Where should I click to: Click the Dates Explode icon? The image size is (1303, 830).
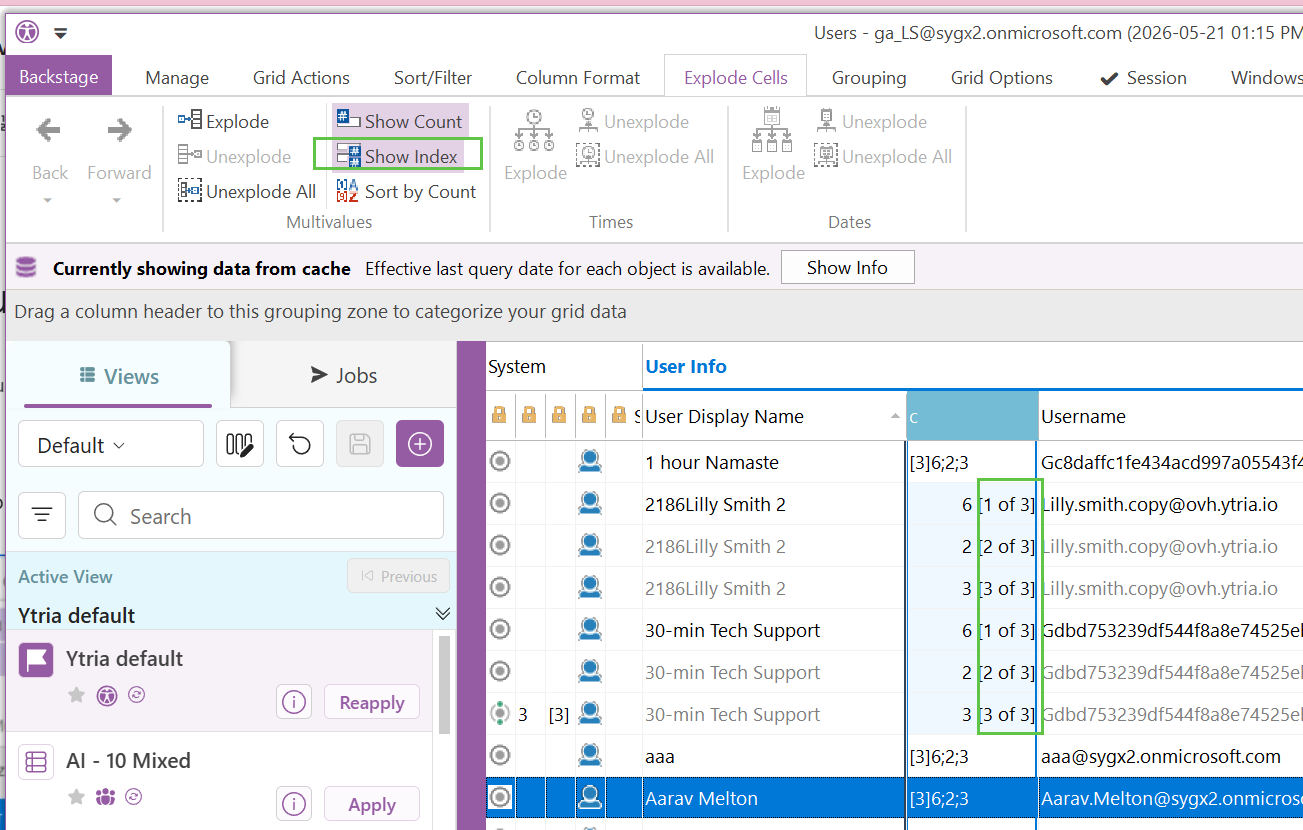(x=772, y=131)
